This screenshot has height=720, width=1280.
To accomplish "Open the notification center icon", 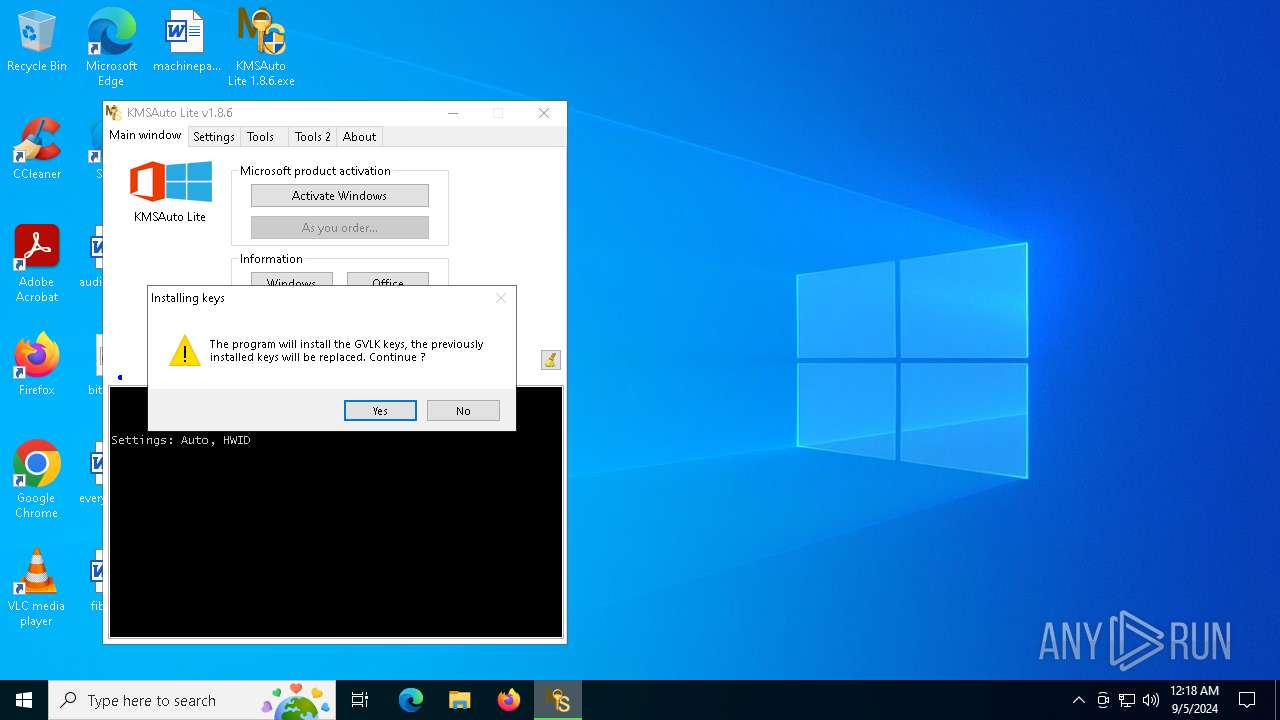I will click(1247, 700).
